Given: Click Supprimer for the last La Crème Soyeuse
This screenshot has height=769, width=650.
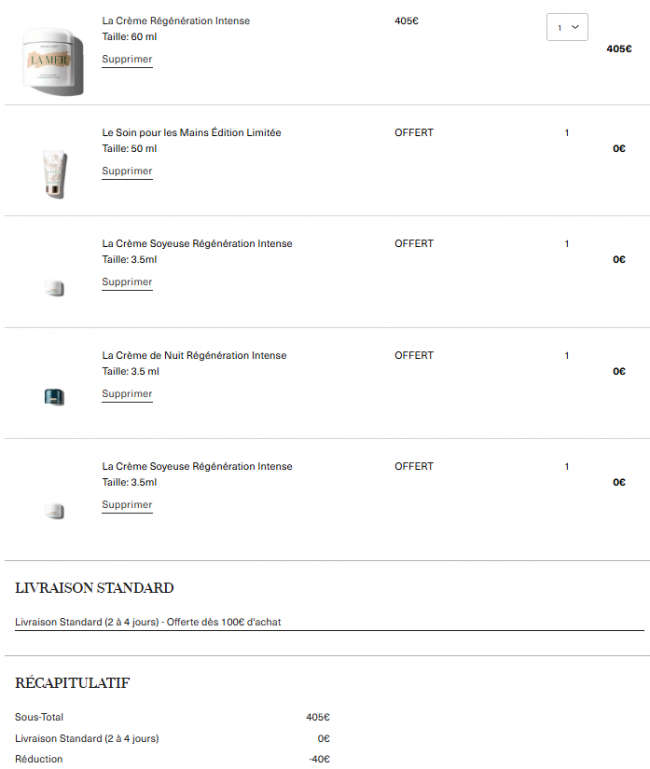Looking at the screenshot, I should [127, 505].
